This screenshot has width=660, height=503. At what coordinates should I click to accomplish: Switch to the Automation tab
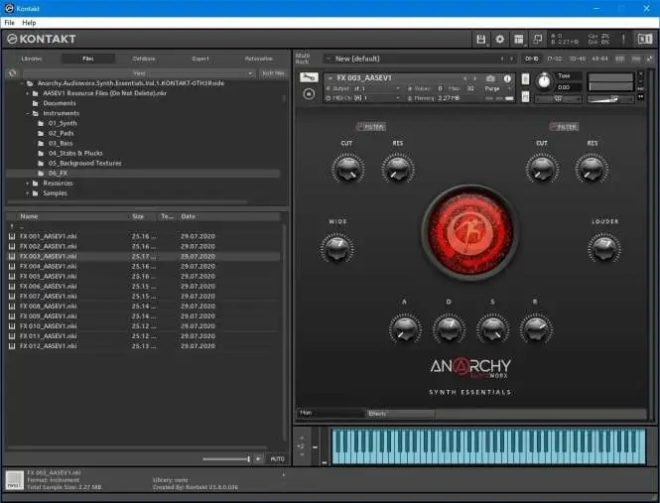click(x=258, y=59)
